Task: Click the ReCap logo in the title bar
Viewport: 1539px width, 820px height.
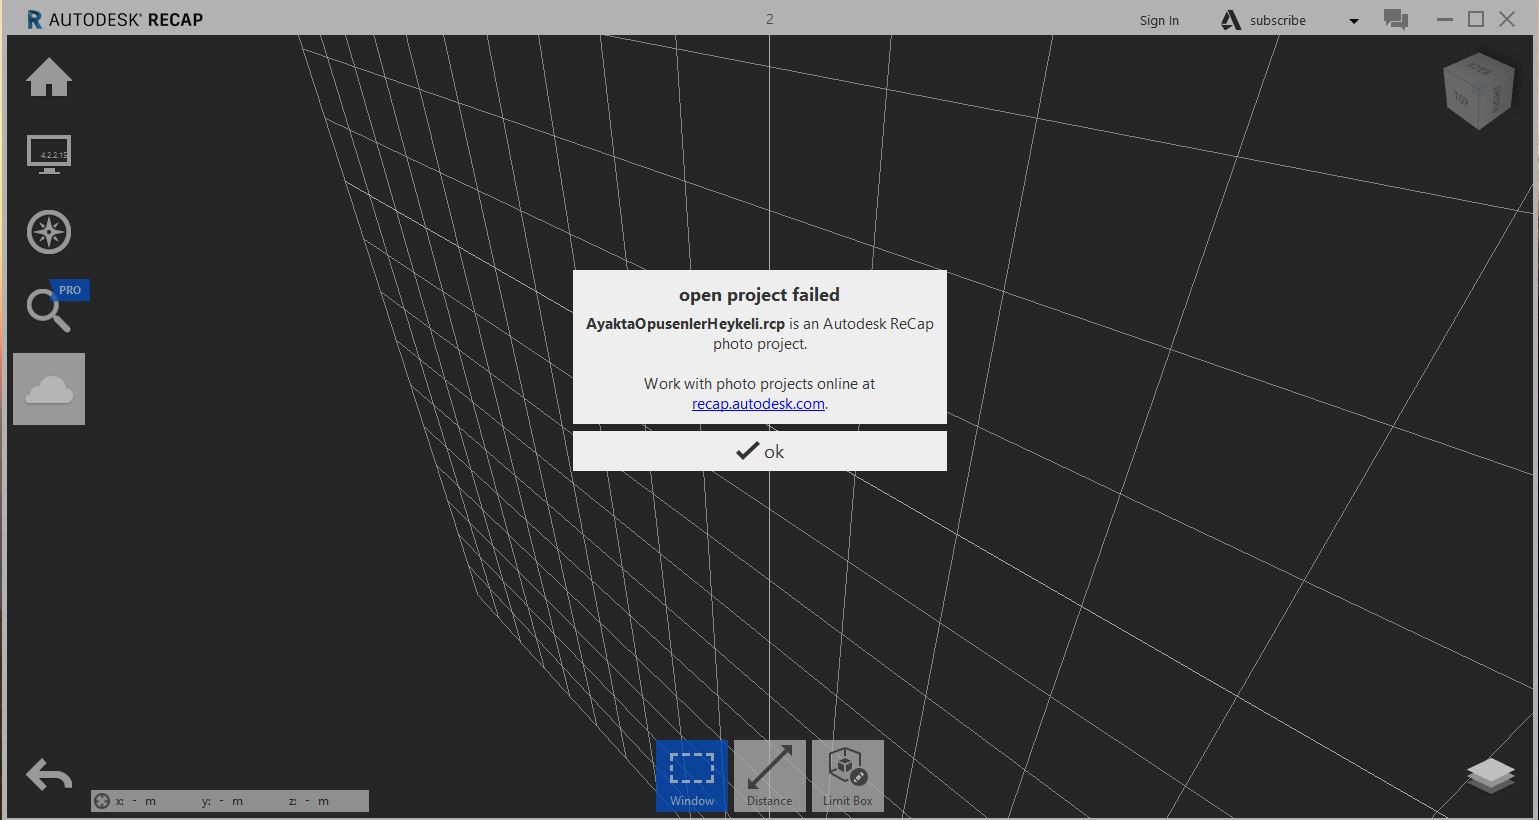Action: 34,19
